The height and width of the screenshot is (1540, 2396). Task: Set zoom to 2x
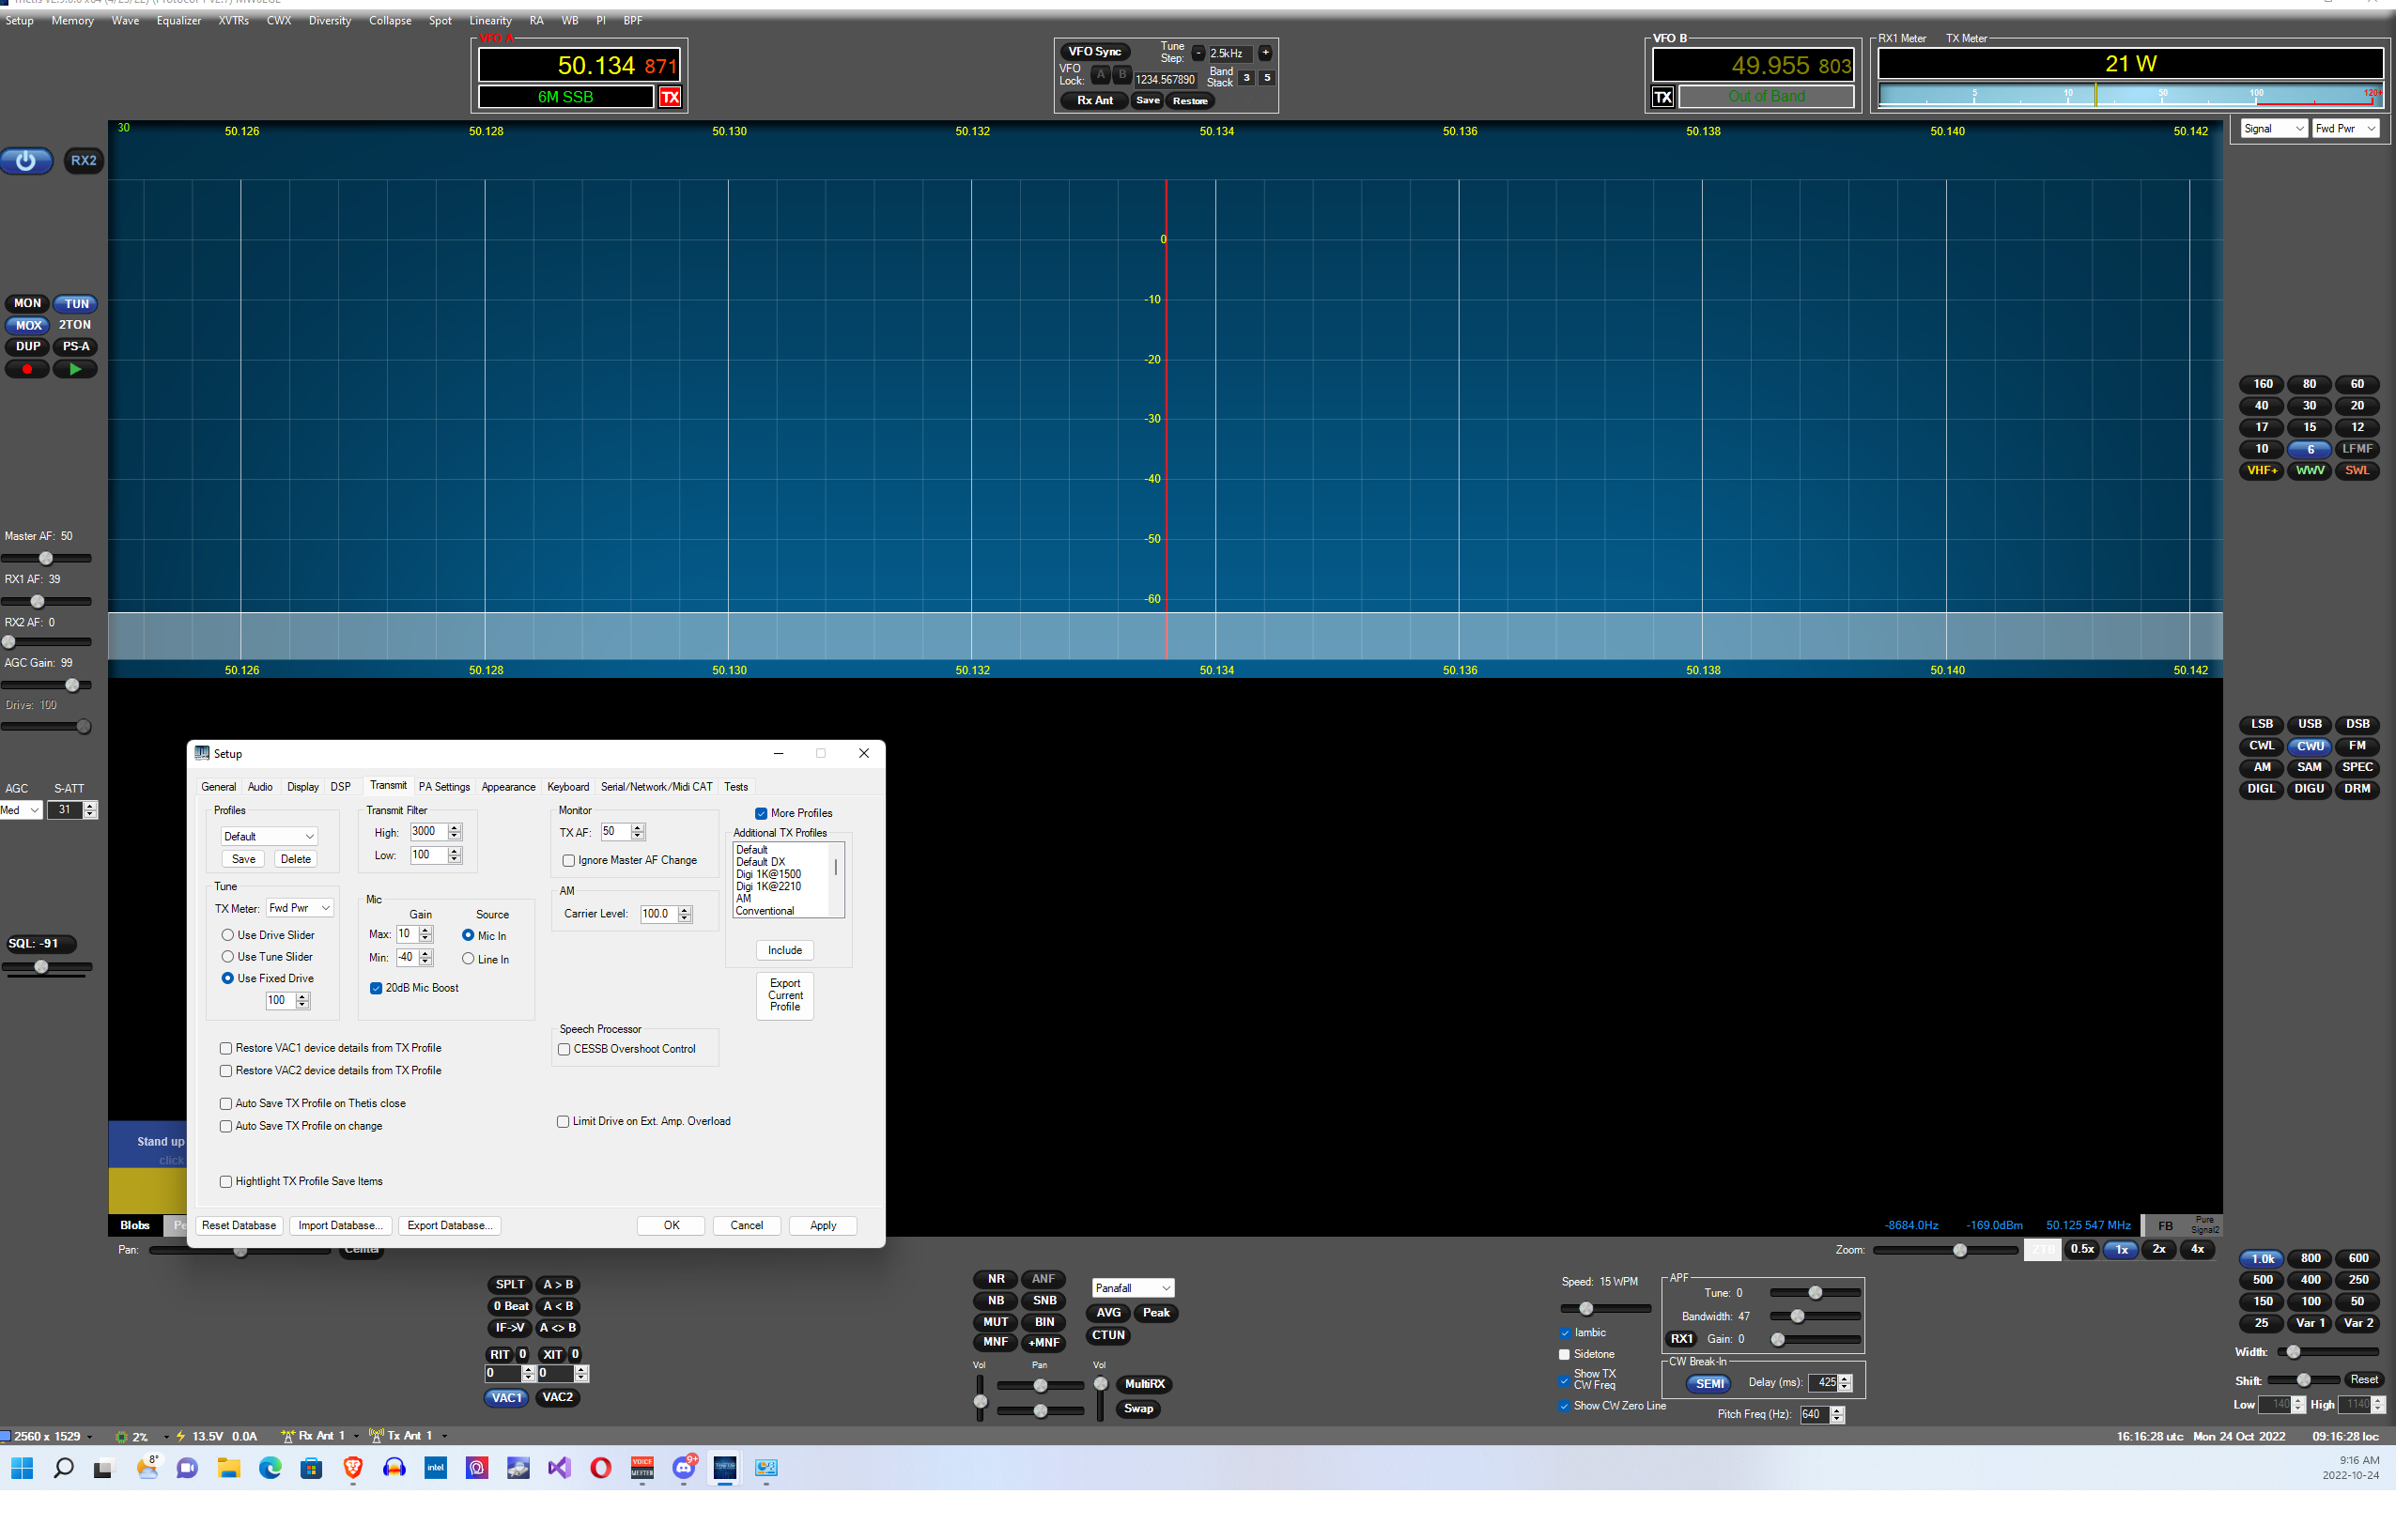point(2159,1249)
